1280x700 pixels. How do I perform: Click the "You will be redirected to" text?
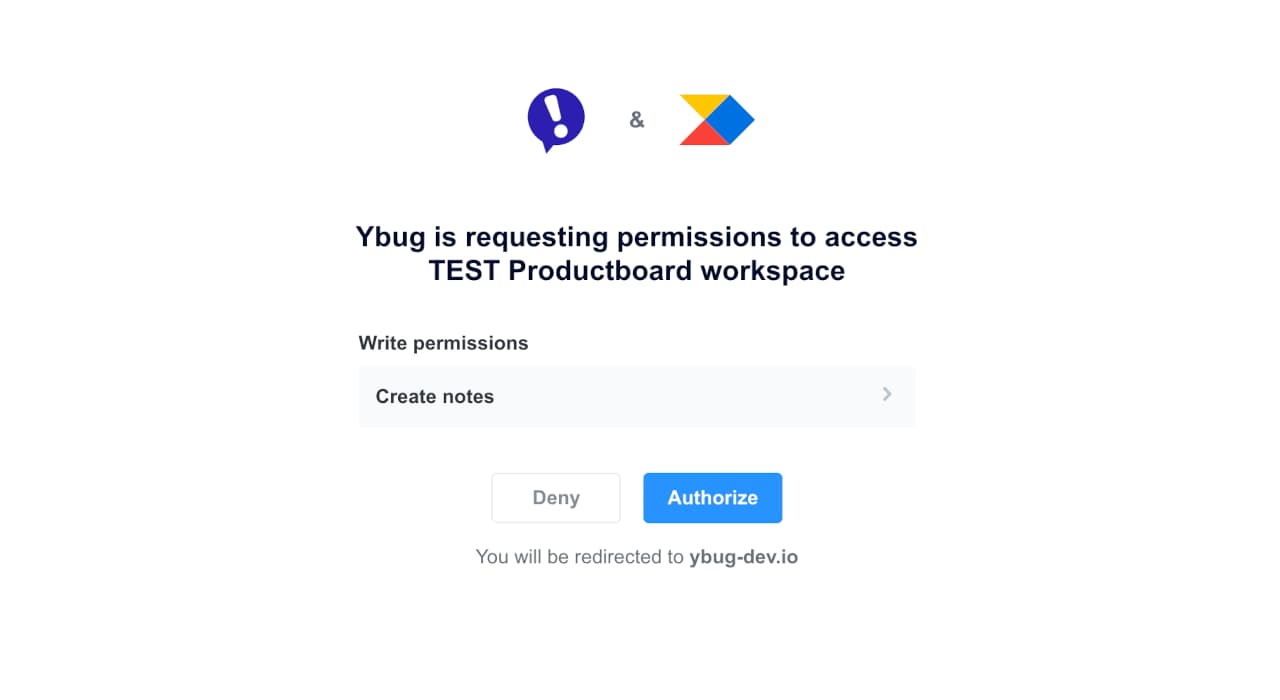point(580,557)
